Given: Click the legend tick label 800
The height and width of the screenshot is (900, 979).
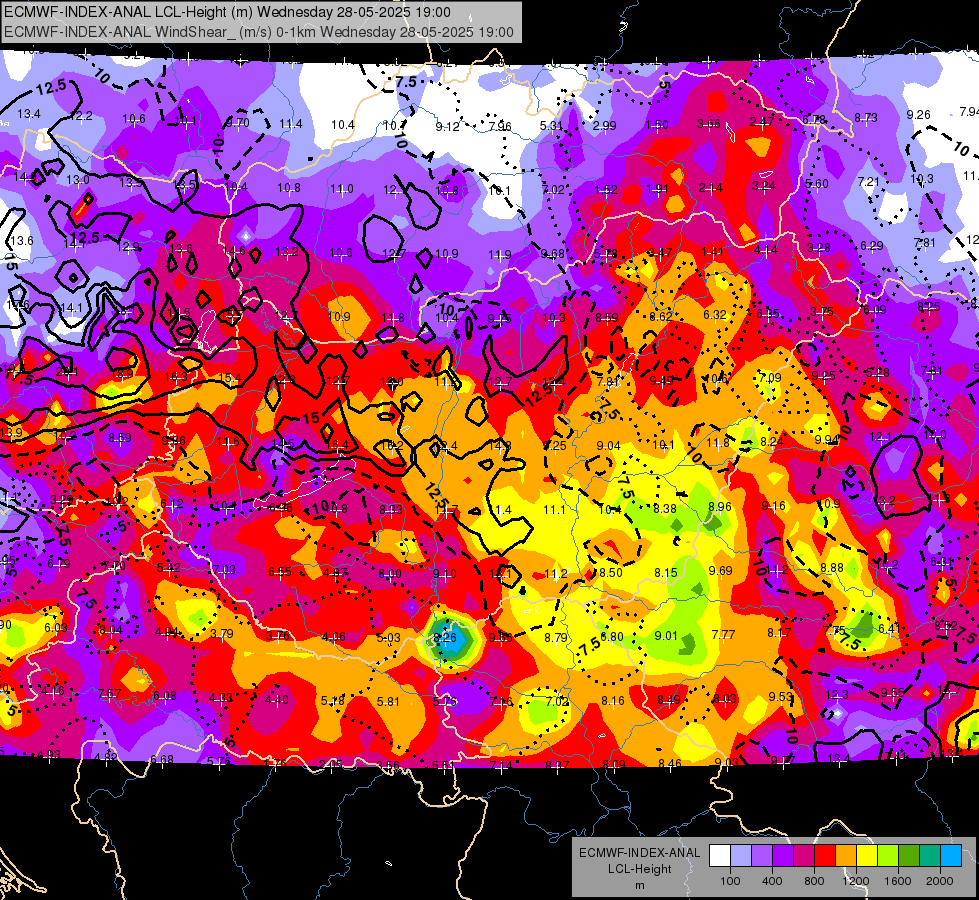Looking at the screenshot, I should pos(814,881).
